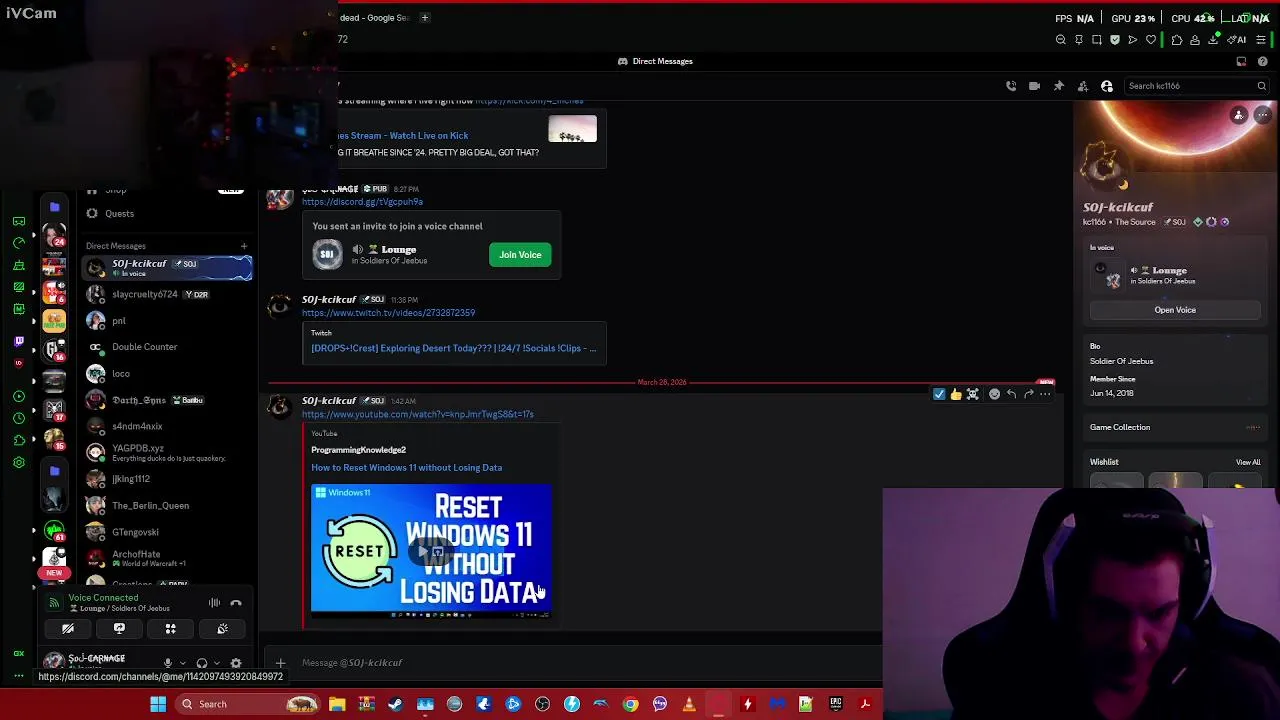
Task: Open browser easy setup sliders icon
Action: click(x=1261, y=40)
